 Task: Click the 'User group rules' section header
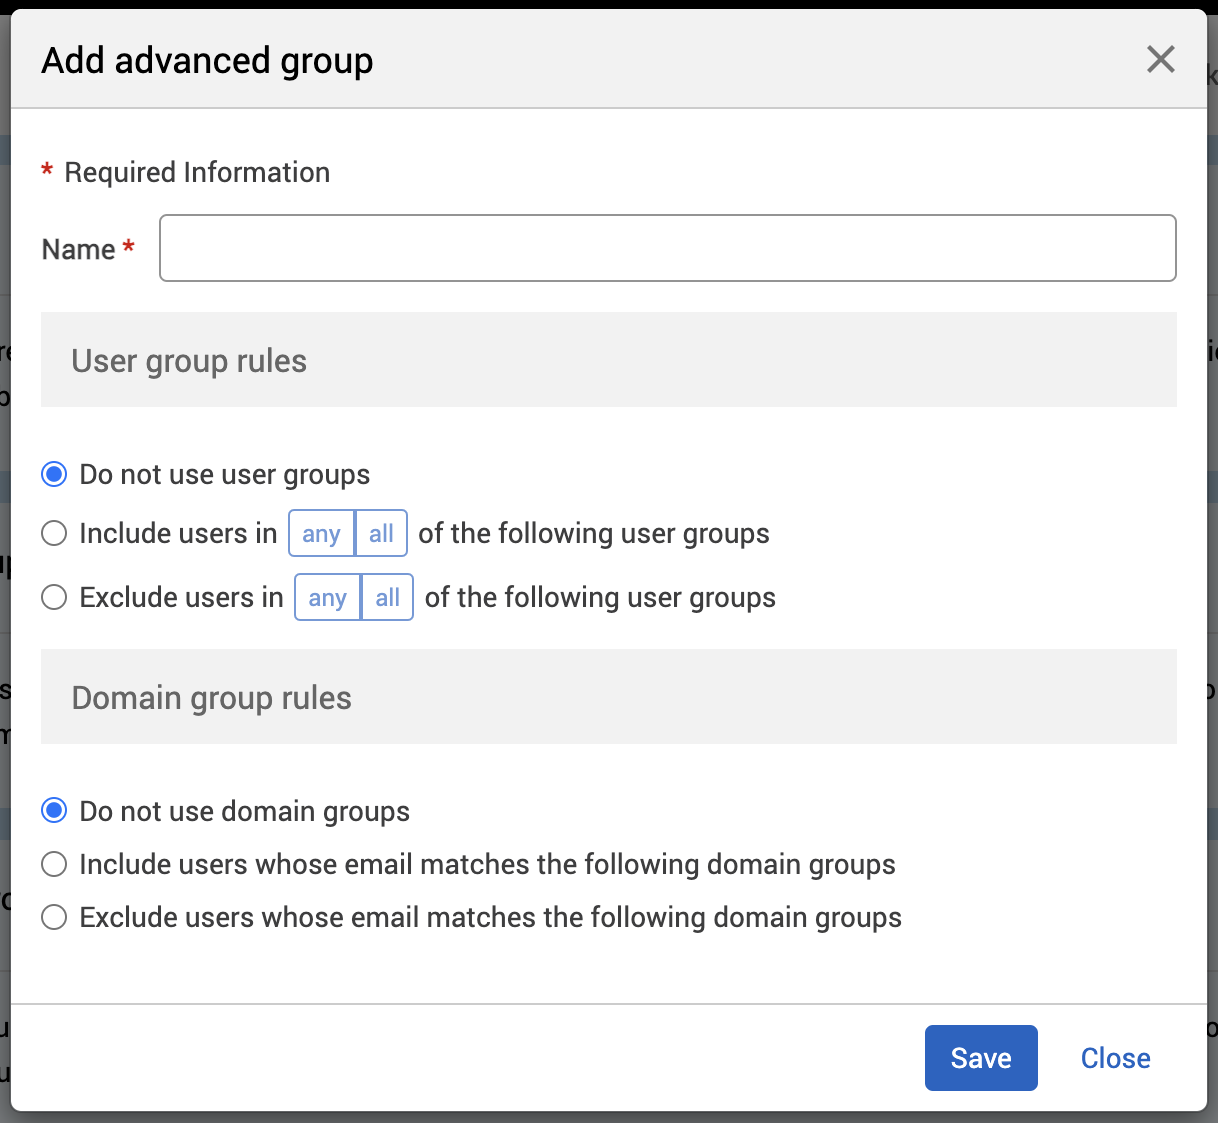[x=189, y=361]
